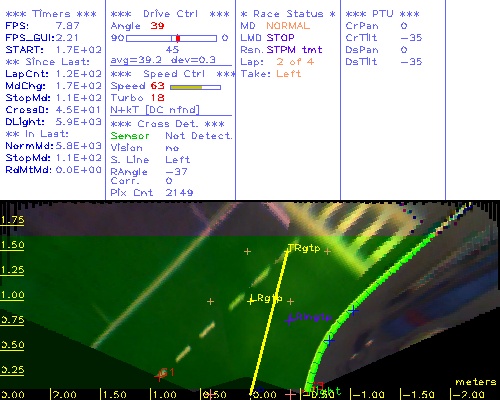Click the red marker on the angle bar
Image resolution: width=500 pixels, height=400 pixels.
(x=178, y=38)
